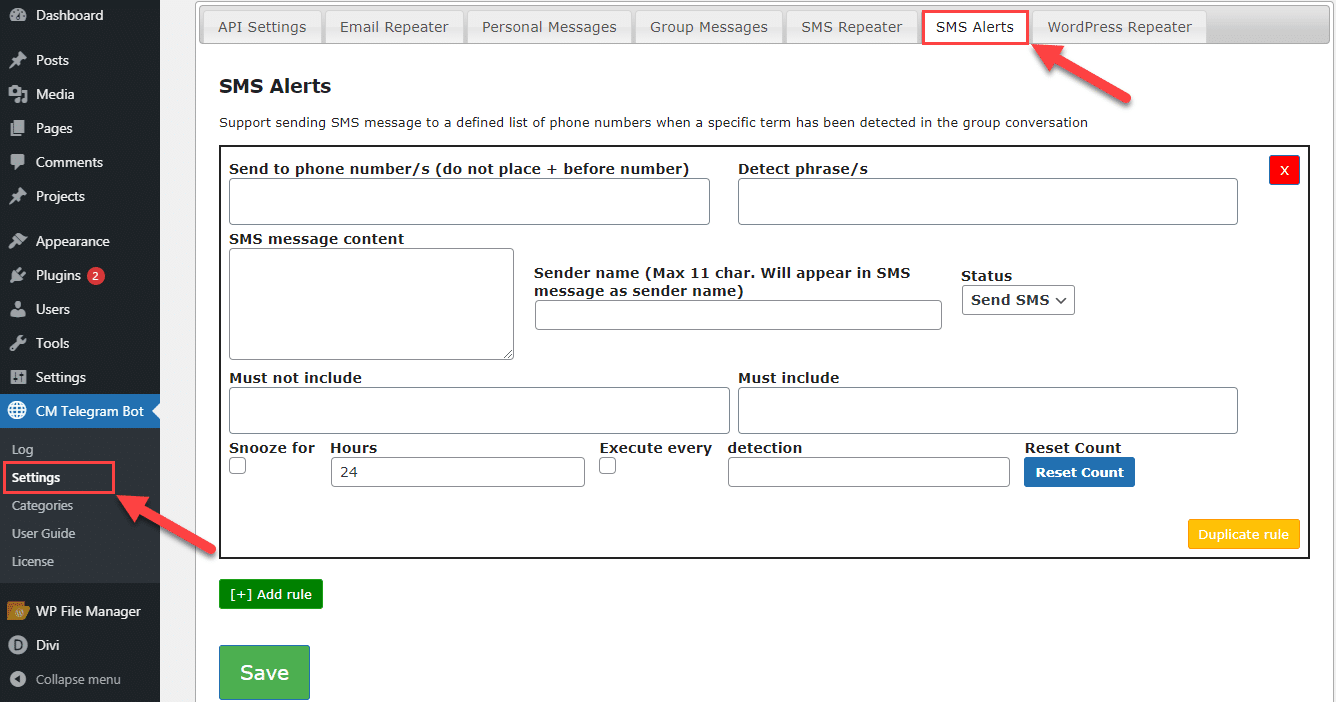Click the WP File Manager folder icon

[x=18, y=611]
